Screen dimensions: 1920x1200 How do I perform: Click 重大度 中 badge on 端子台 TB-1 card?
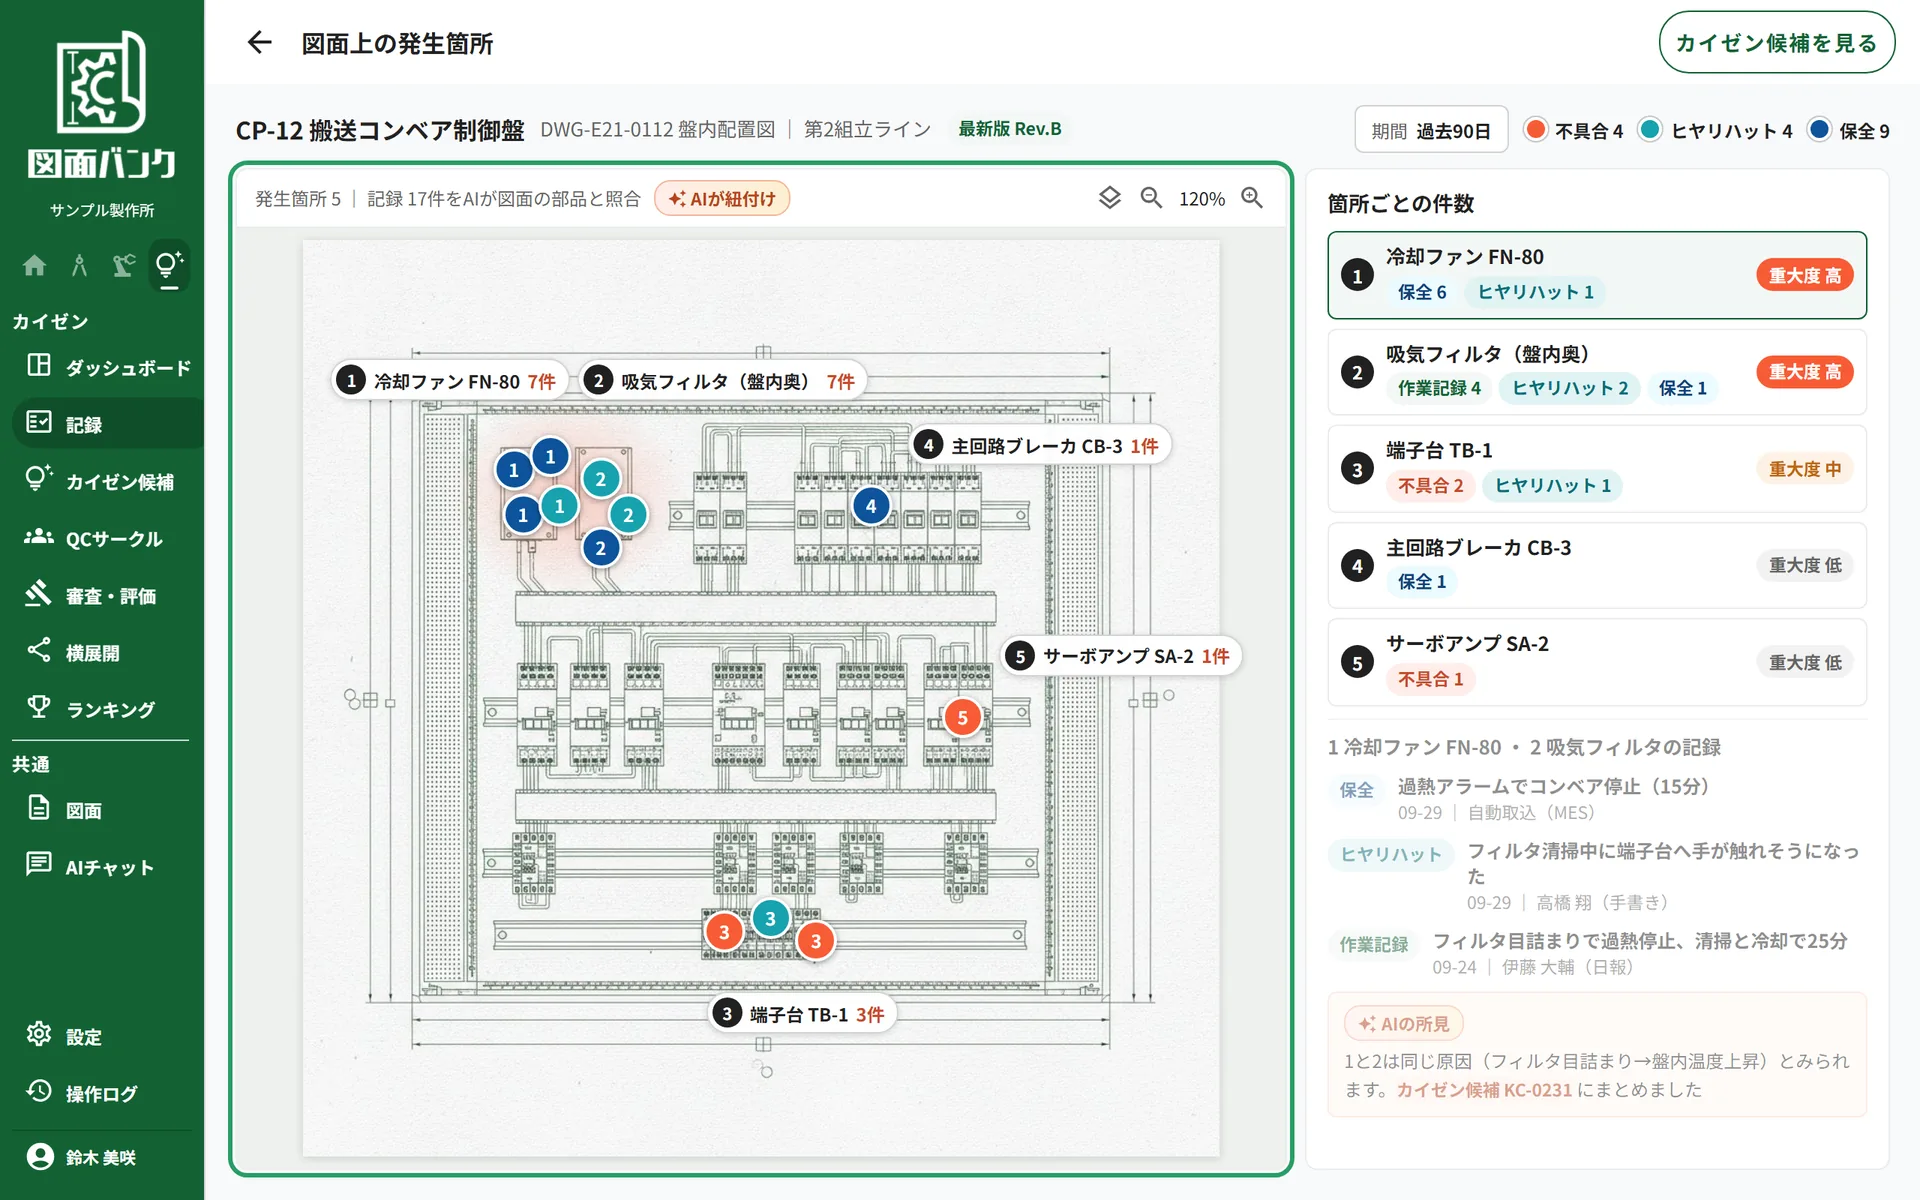1805,469
